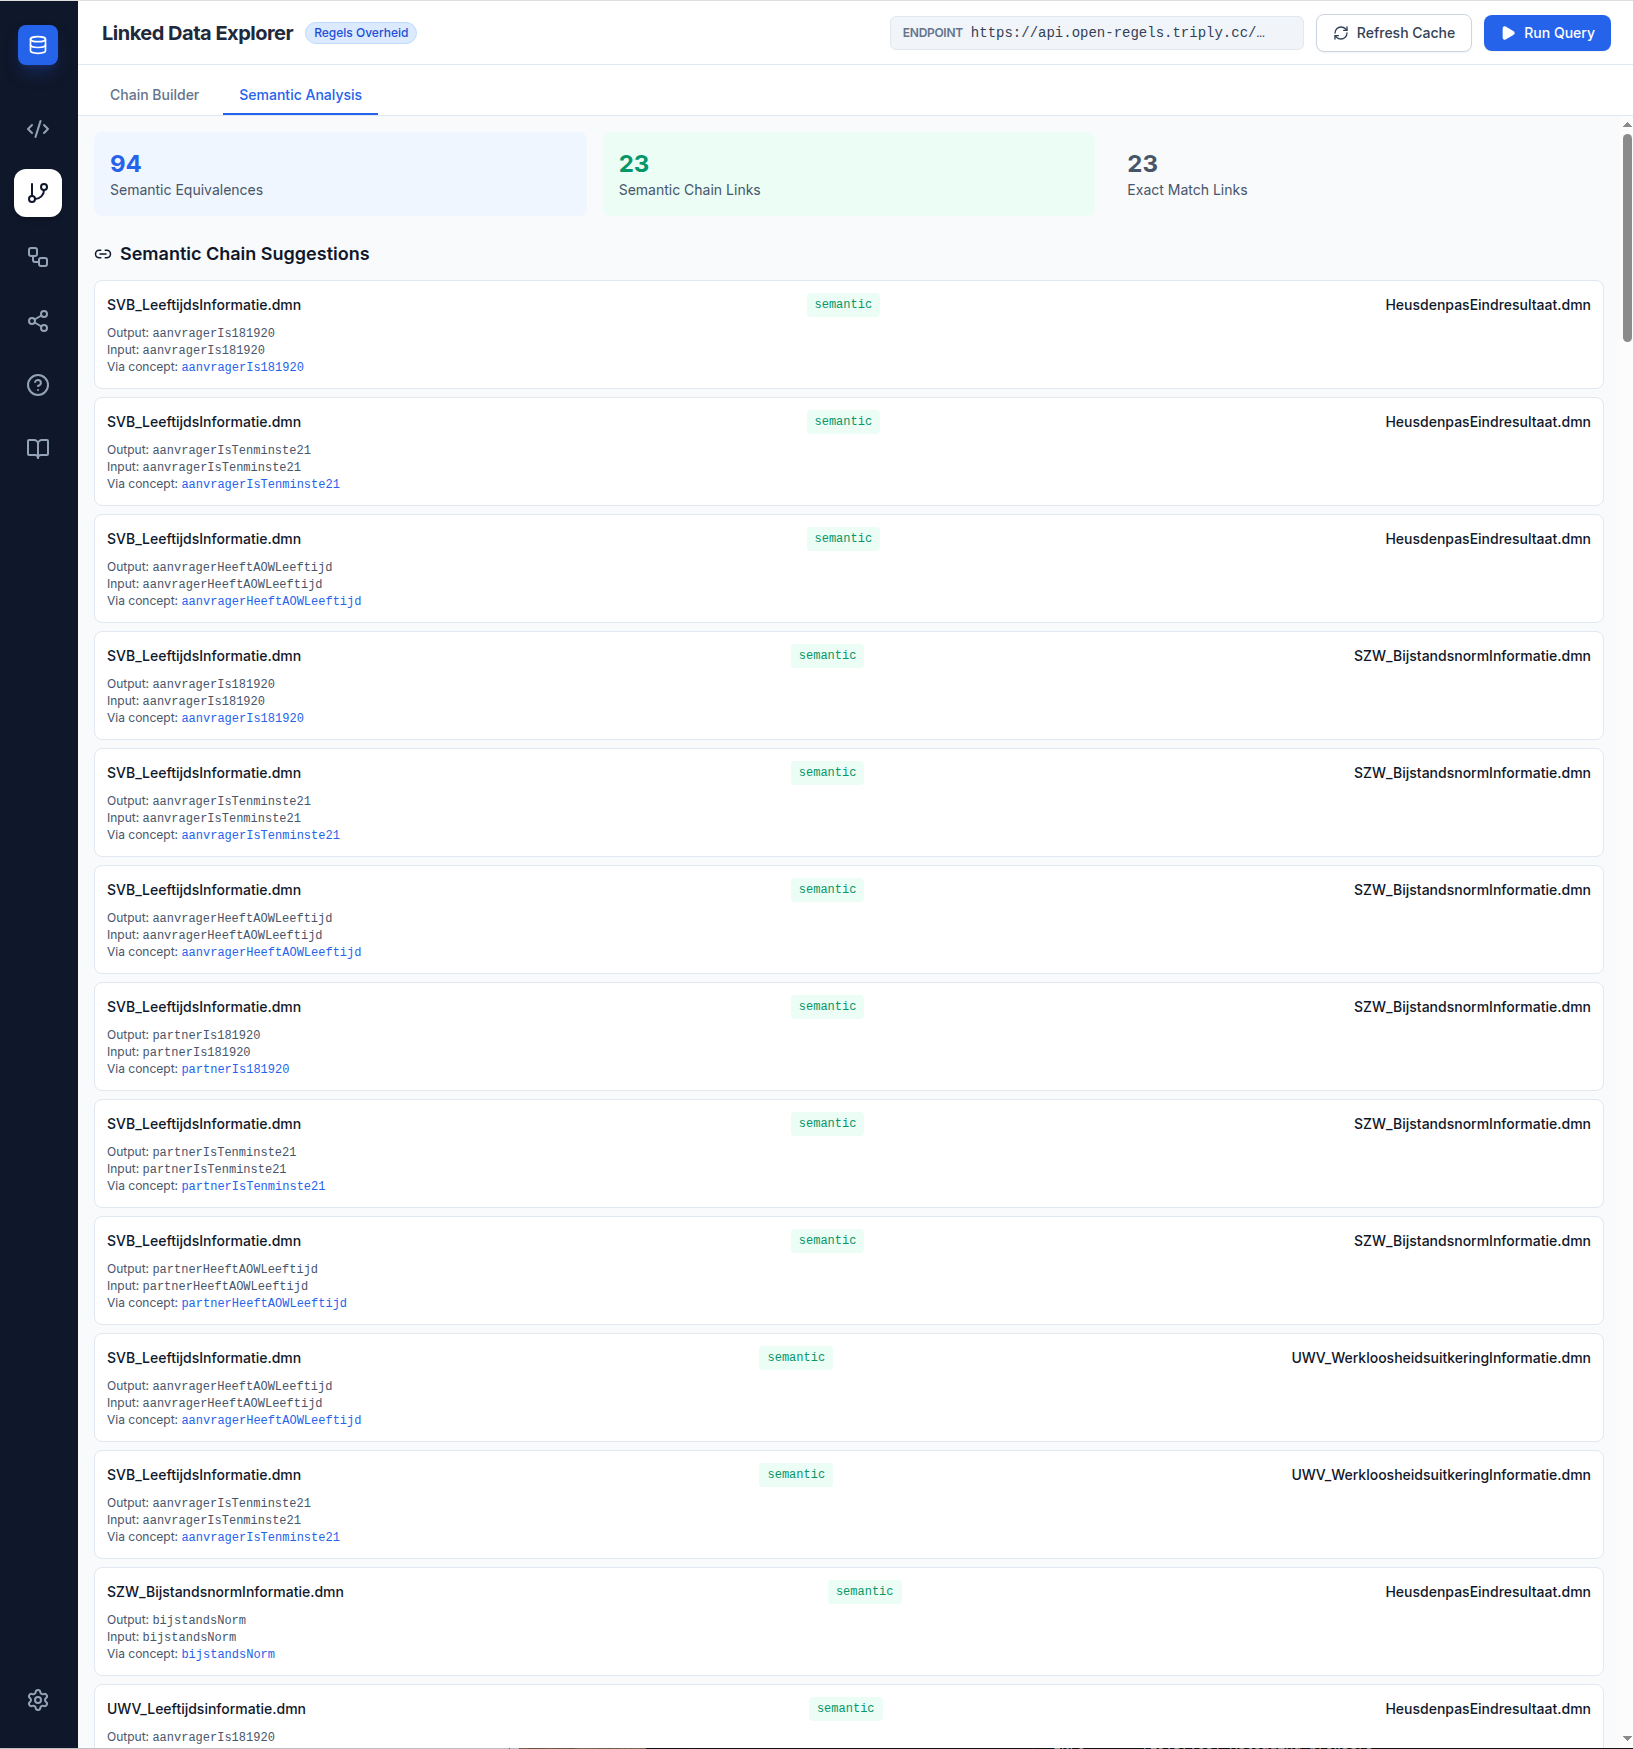
Task: Open concept link aanvragerHeeftAOWLeeftijd
Action: coord(271,601)
